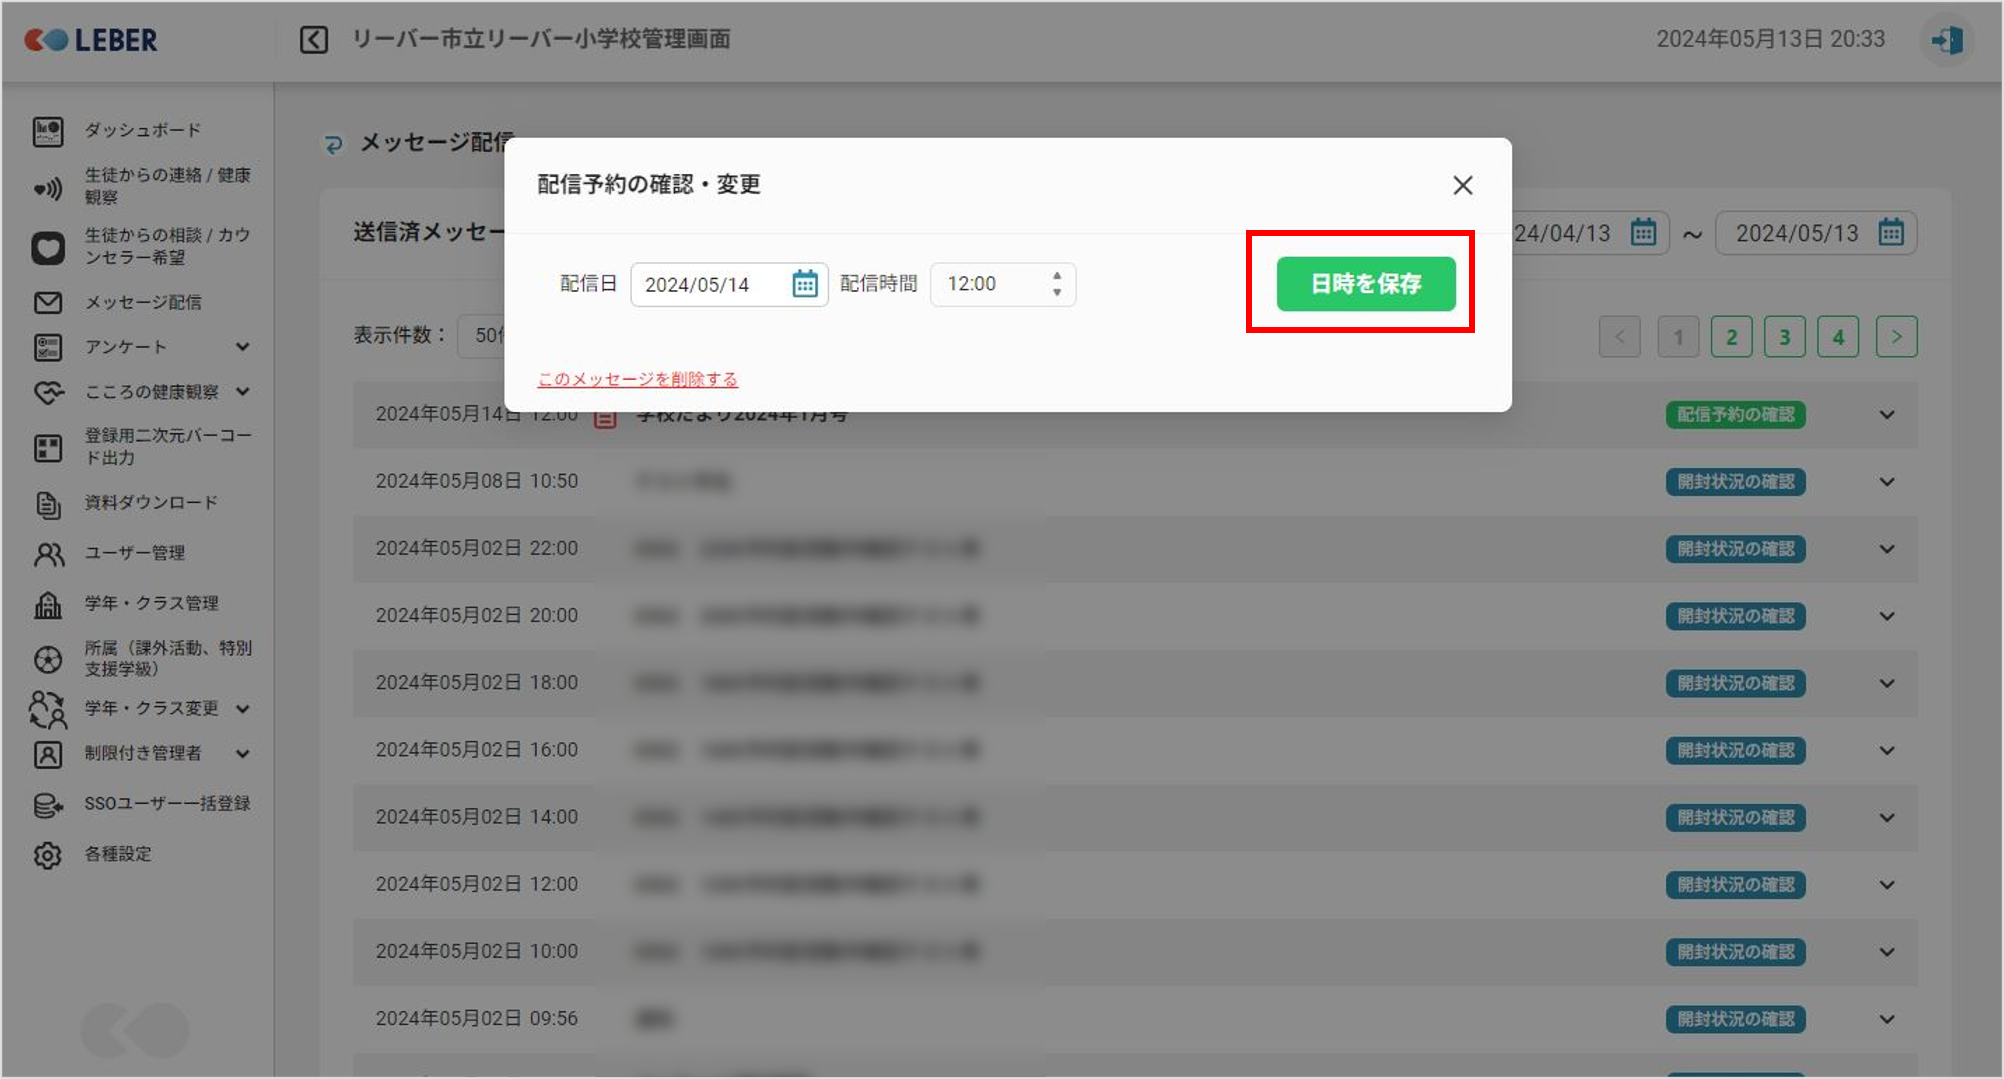2004x1079 pixels.
Task: Expand the アンケート sidebar submenu
Action: point(242,347)
